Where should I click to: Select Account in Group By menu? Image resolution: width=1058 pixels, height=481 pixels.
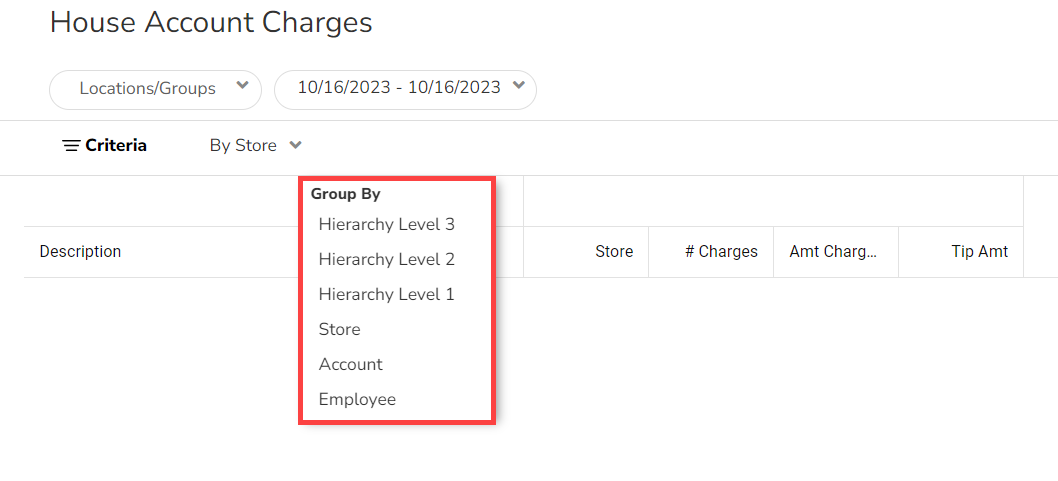[350, 364]
